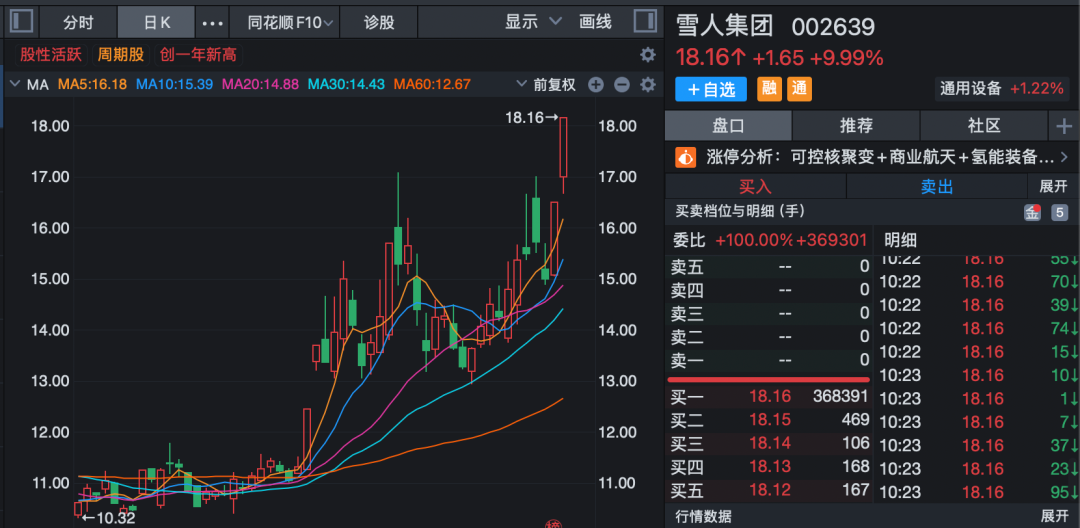
Task: Open settings gear beside stock tags
Action: (648, 54)
